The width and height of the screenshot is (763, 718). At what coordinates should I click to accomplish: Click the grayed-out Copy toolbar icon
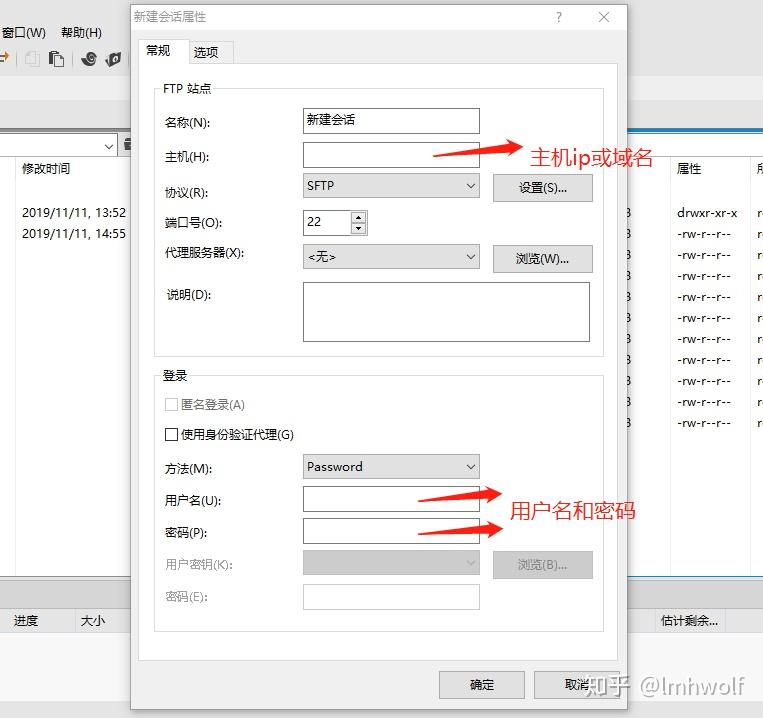(x=32, y=59)
